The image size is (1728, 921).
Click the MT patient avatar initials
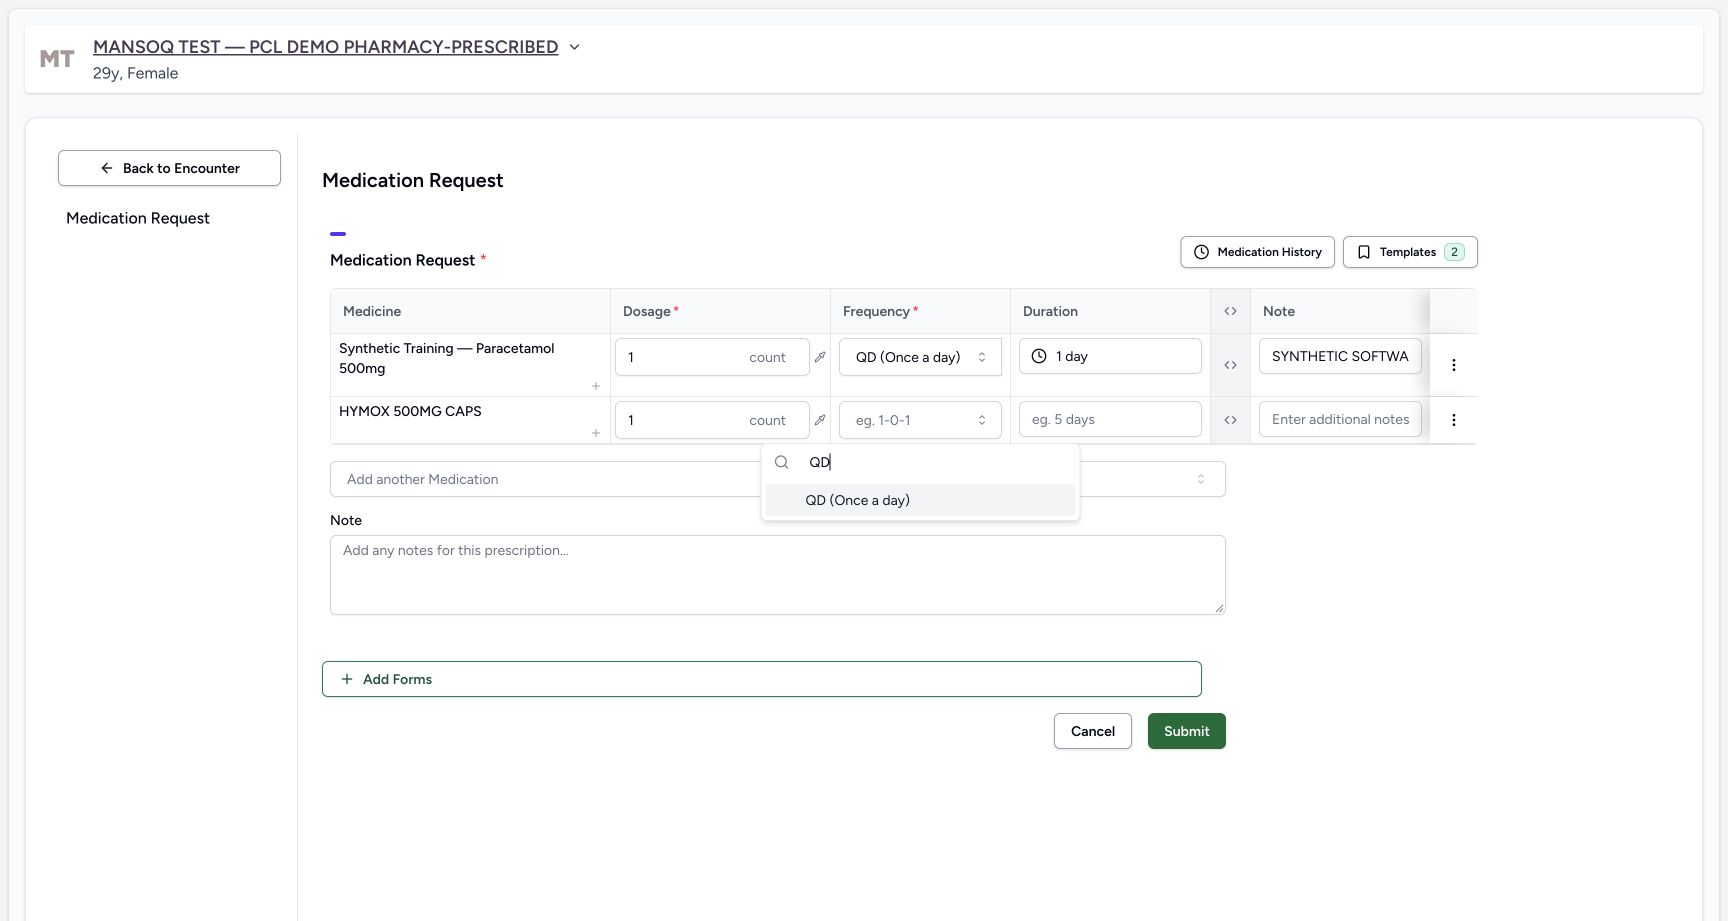[x=57, y=59]
